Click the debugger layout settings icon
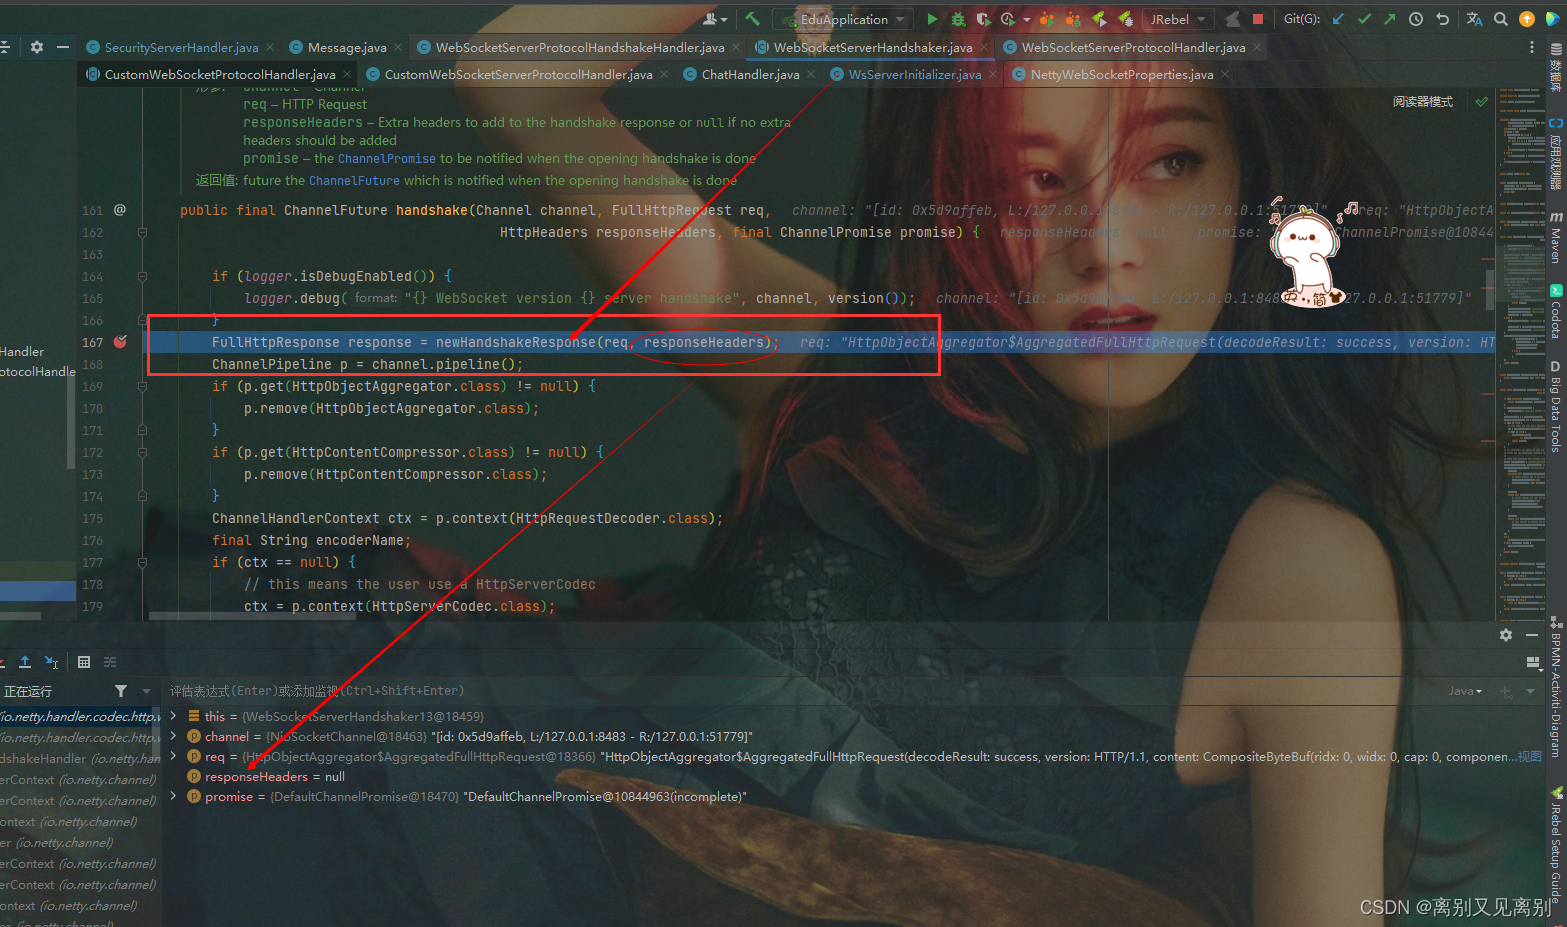 coord(1533,662)
